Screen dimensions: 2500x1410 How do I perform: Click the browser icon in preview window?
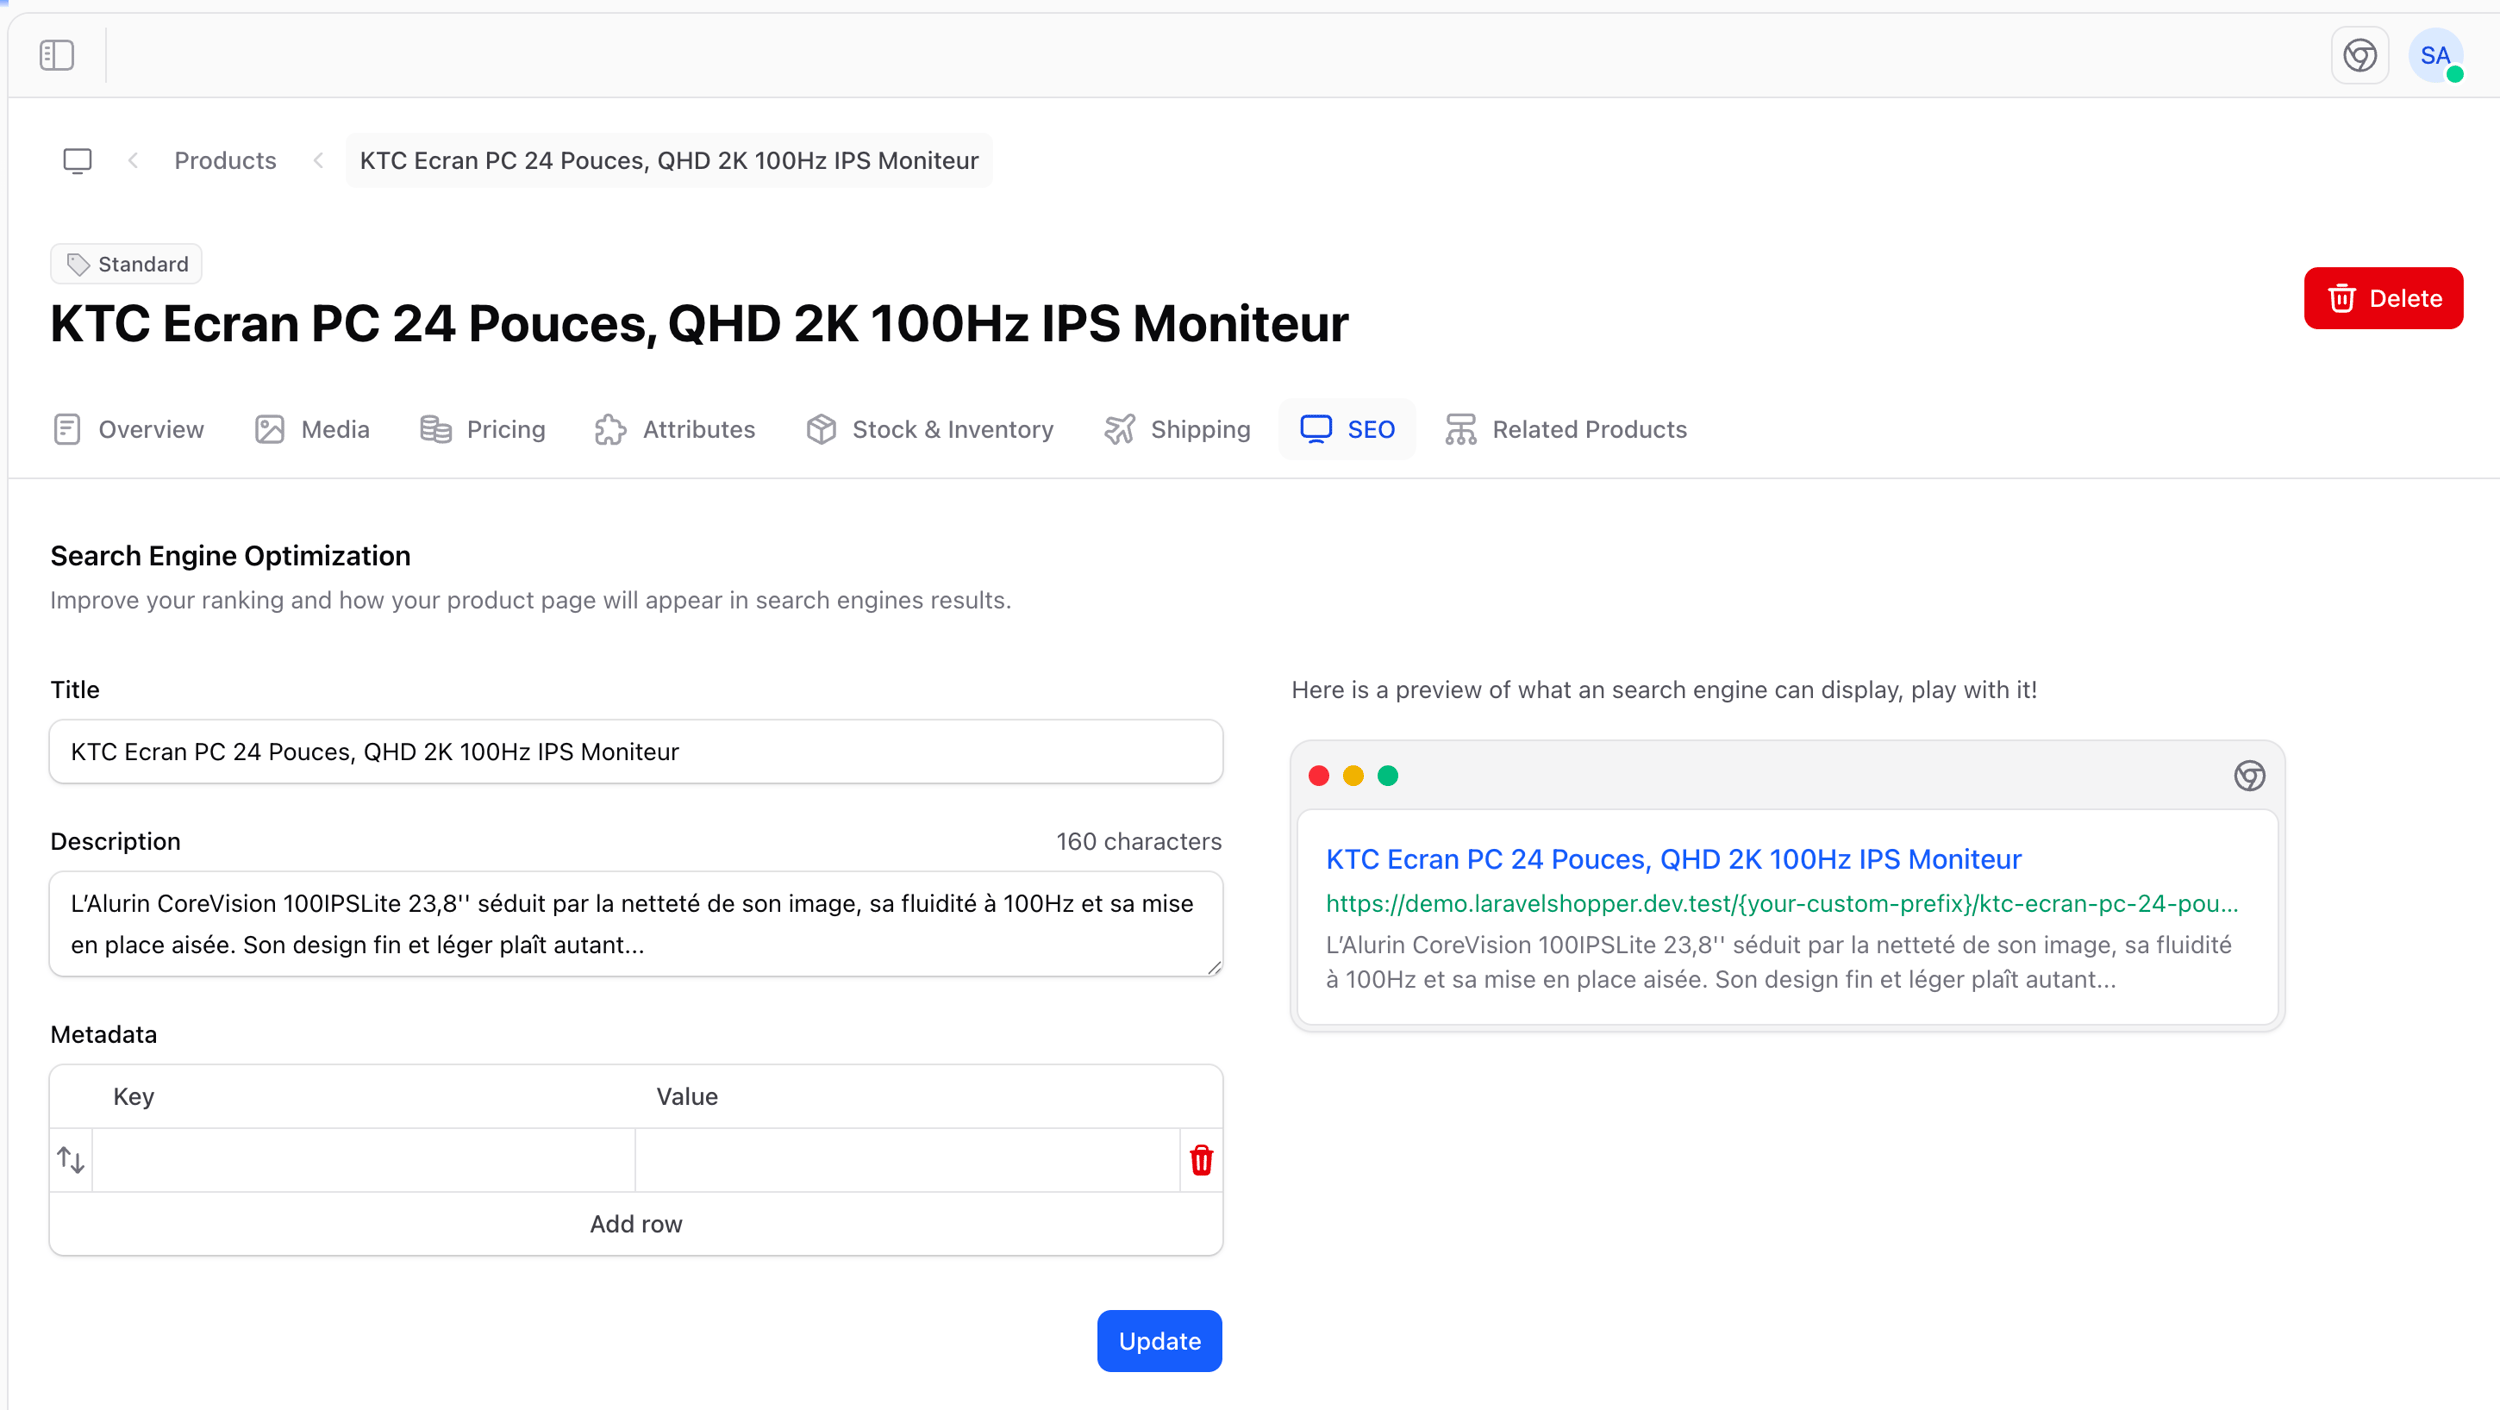click(x=2249, y=776)
